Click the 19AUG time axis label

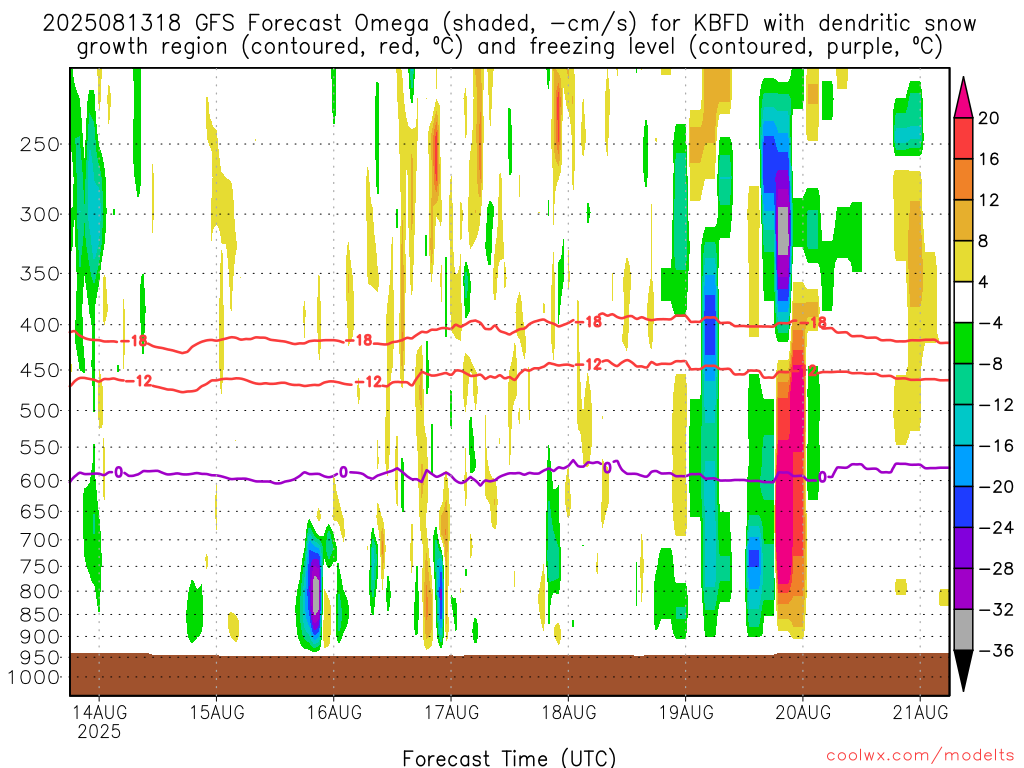click(x=686, y=712)
